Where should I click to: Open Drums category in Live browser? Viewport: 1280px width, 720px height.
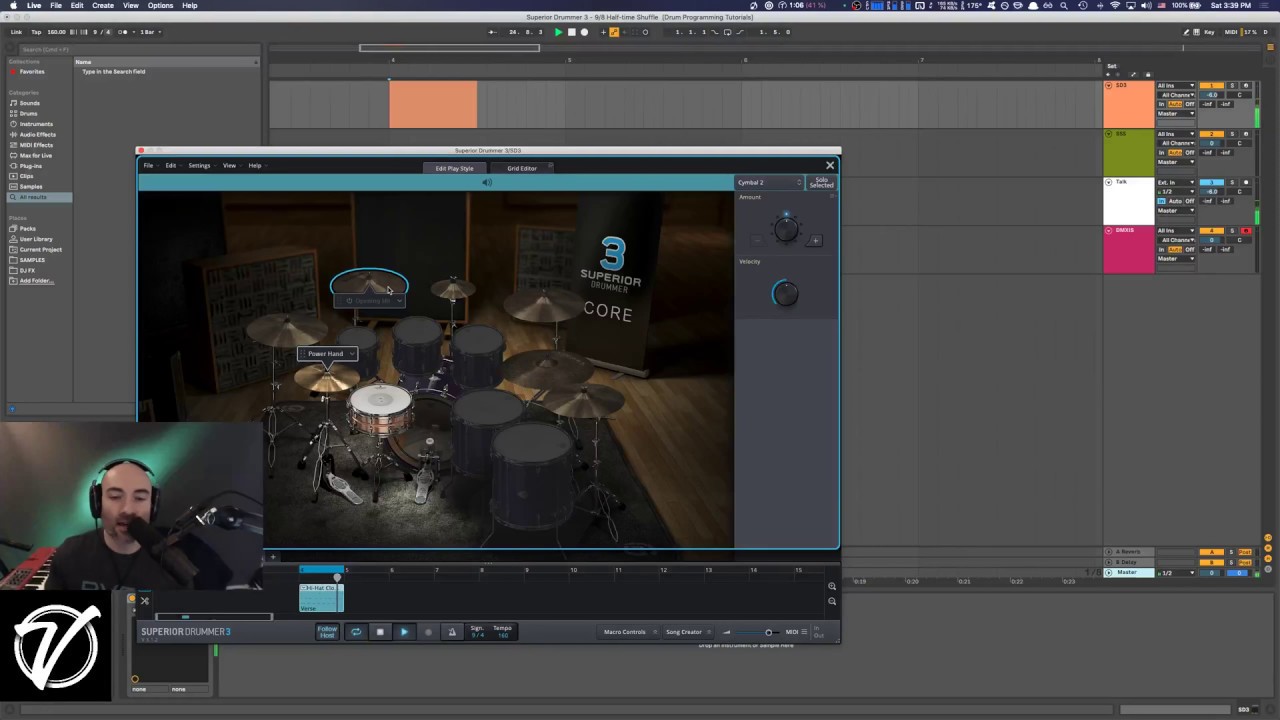[29, 114]
